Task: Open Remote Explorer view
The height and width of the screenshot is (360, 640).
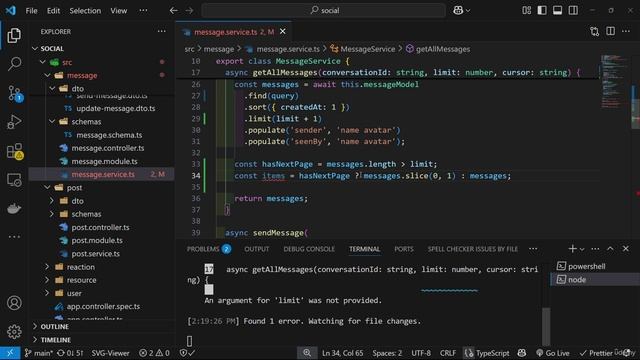Action: pyautogui.click(x=14, y=180)
